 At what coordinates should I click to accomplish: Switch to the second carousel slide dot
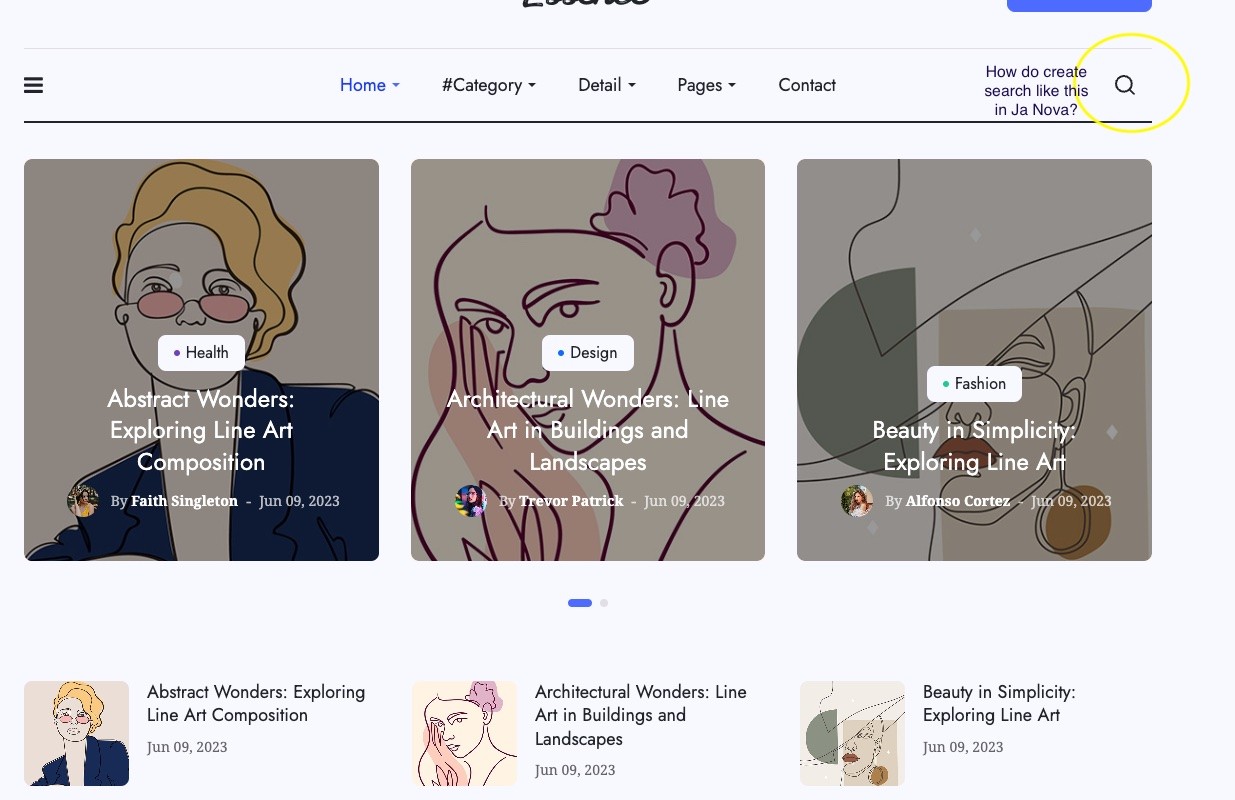click(604, 603)
